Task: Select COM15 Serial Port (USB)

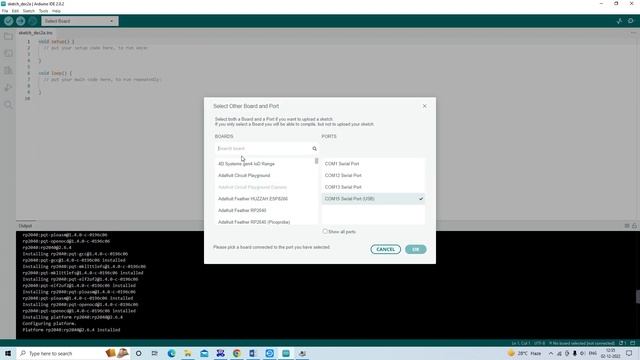Action: pos(373,199)
